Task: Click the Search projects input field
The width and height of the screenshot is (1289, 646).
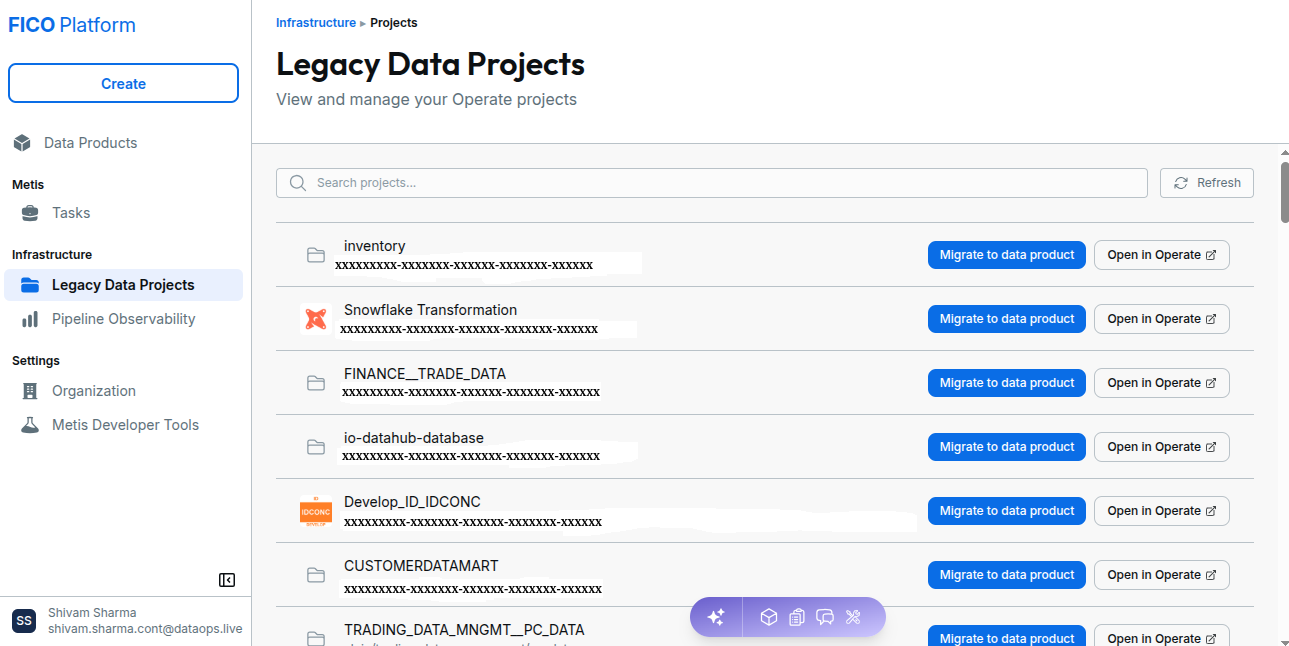Action: [x=712, y=183]
